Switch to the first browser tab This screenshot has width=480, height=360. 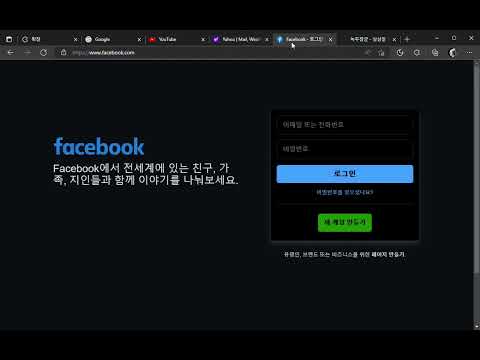click(x=48, y=39)
